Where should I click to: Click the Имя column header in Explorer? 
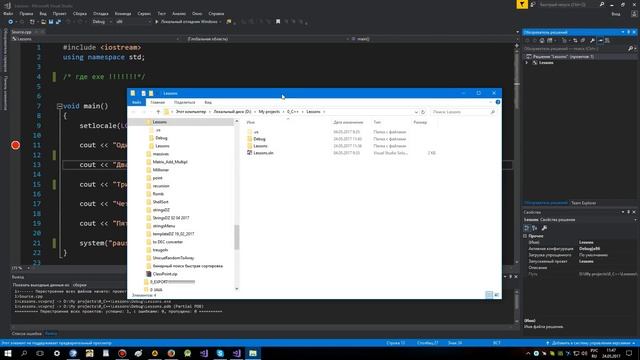pos(251,122)
